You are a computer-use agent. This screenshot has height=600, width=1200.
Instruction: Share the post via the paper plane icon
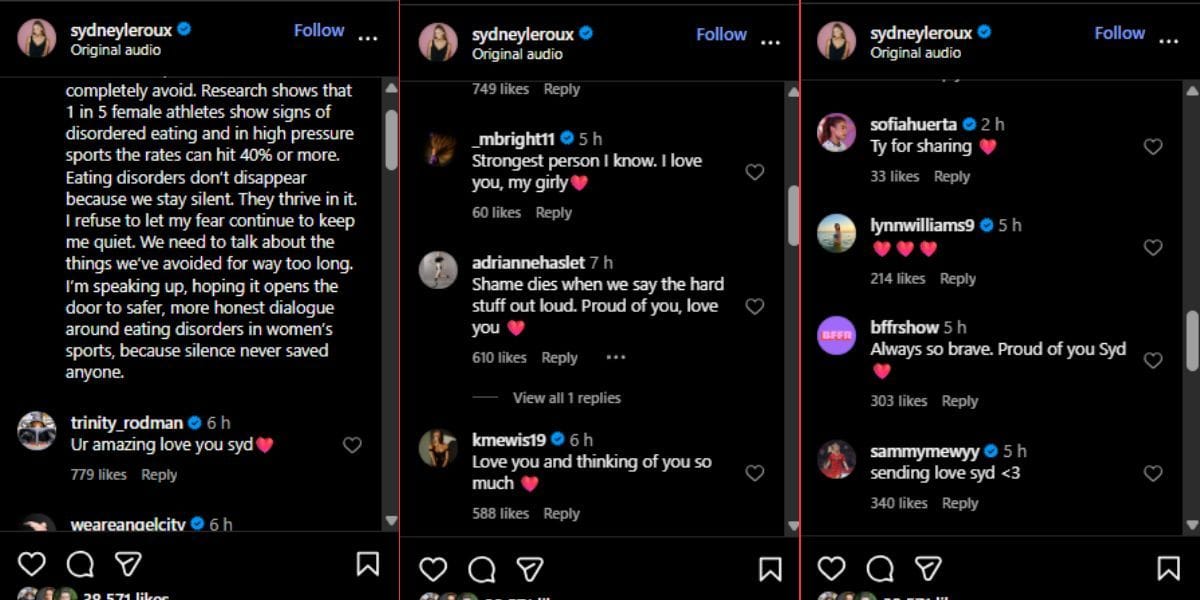point(128,565)
